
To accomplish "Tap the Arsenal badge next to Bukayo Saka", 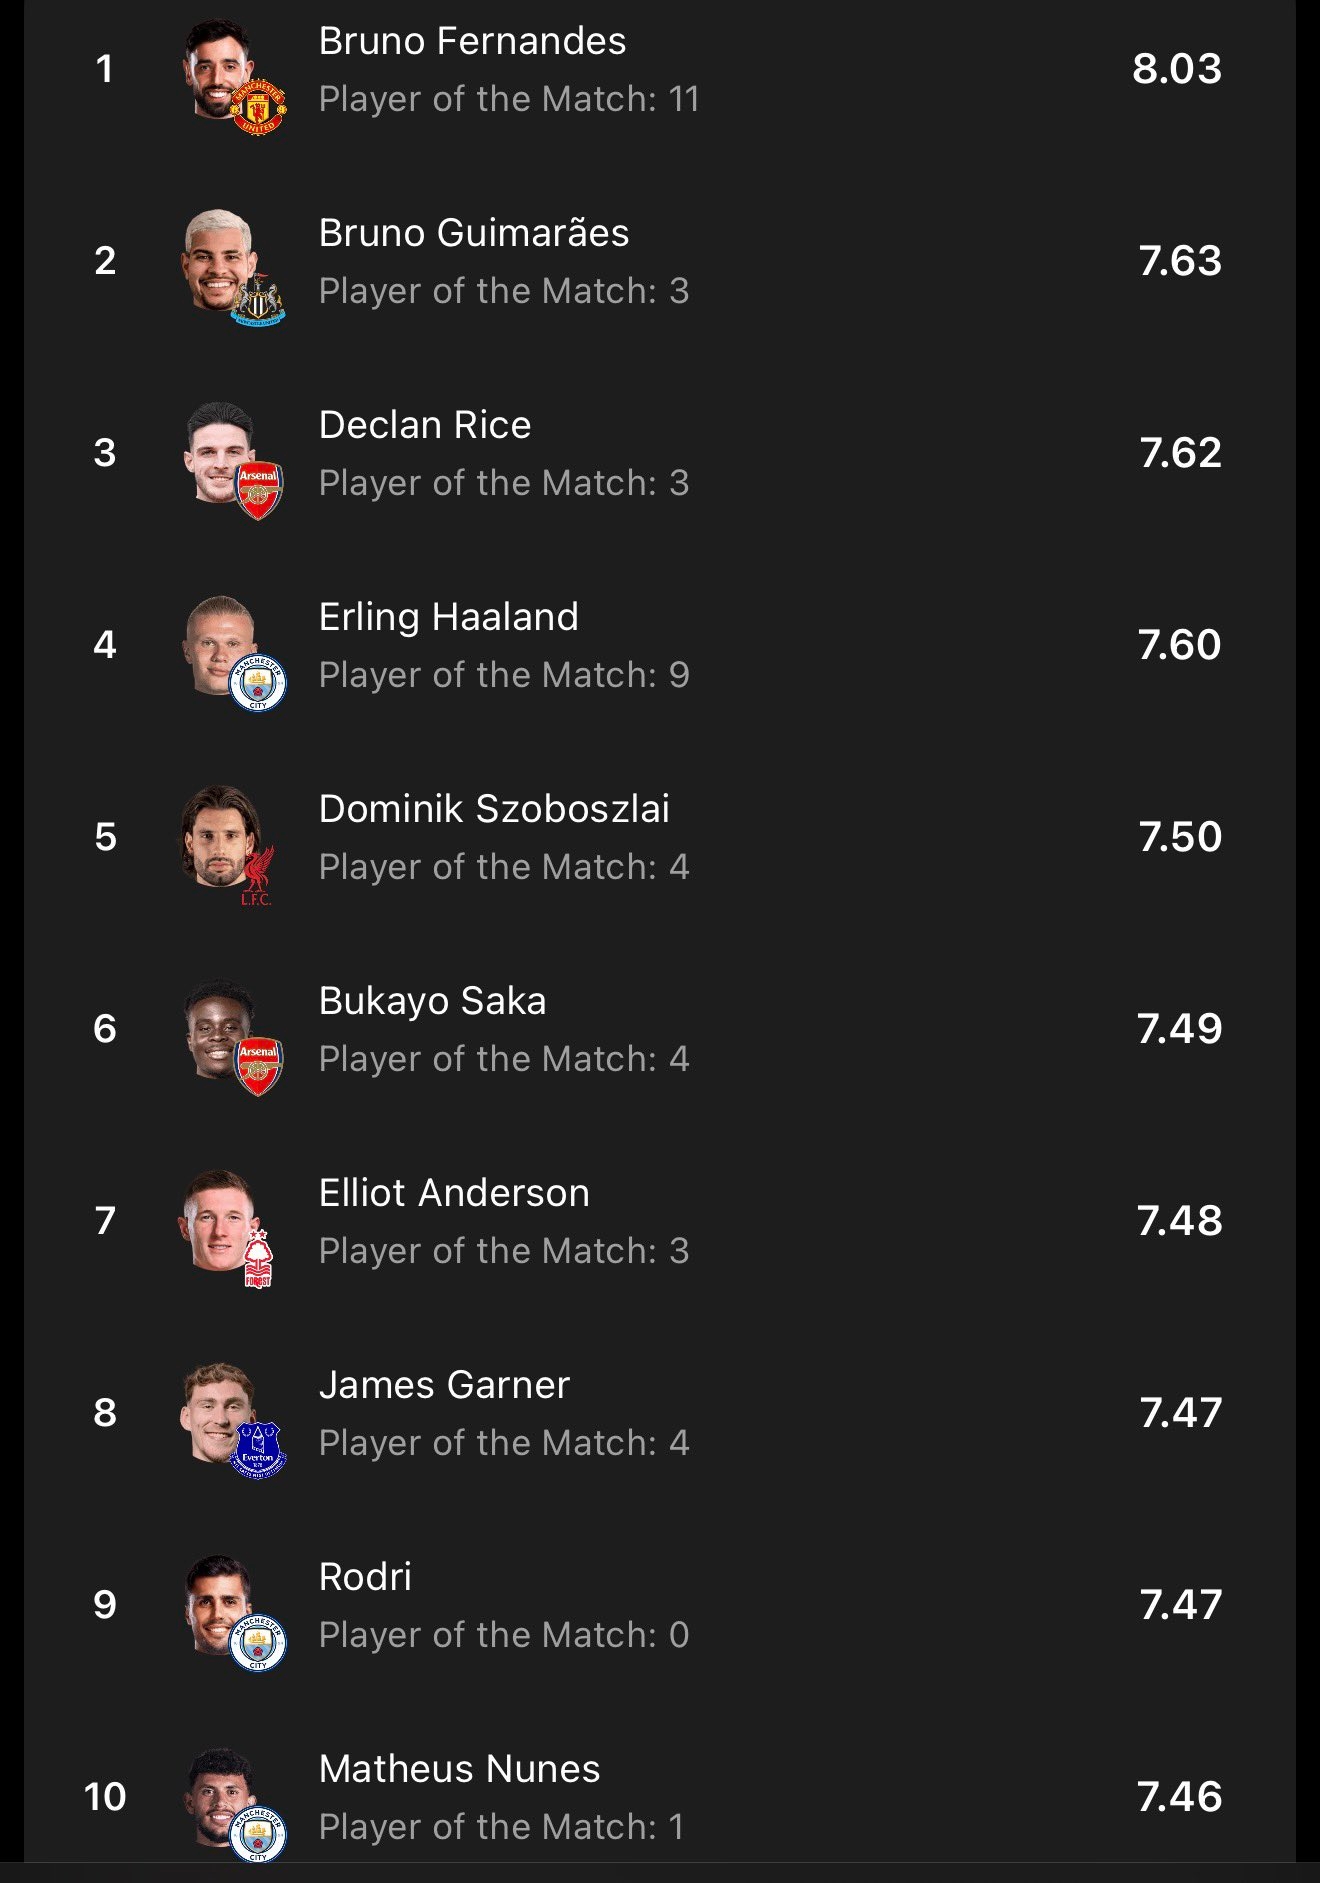I will pos(259,1066).
